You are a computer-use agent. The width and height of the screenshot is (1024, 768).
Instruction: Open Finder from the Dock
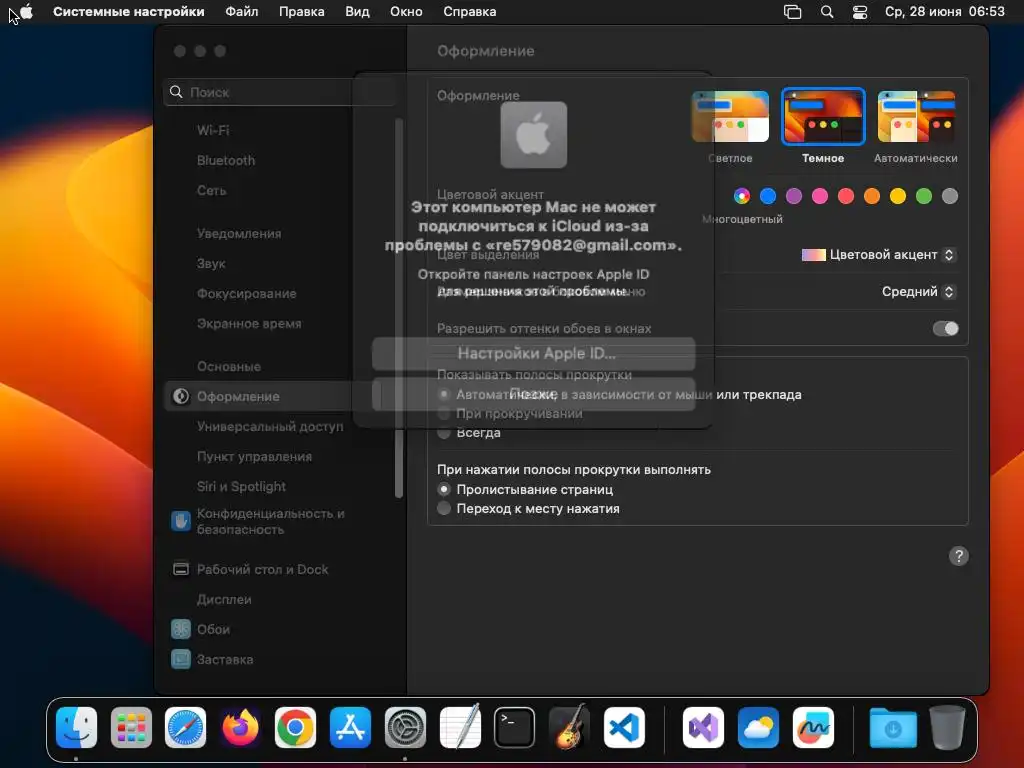coord(76,727)
